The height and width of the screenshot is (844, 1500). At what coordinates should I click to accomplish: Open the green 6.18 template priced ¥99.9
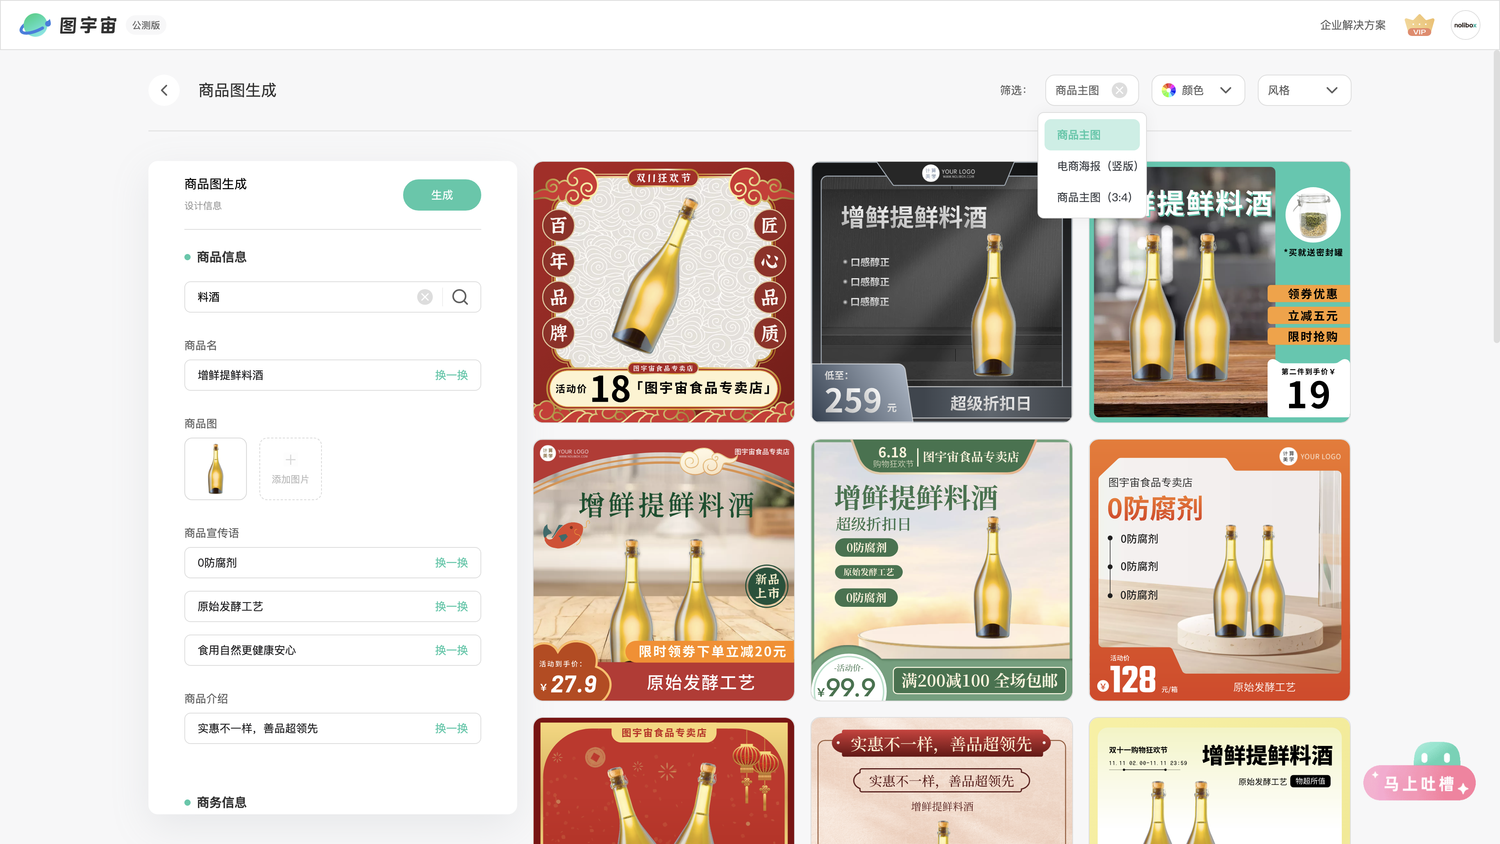click(942, 570)
